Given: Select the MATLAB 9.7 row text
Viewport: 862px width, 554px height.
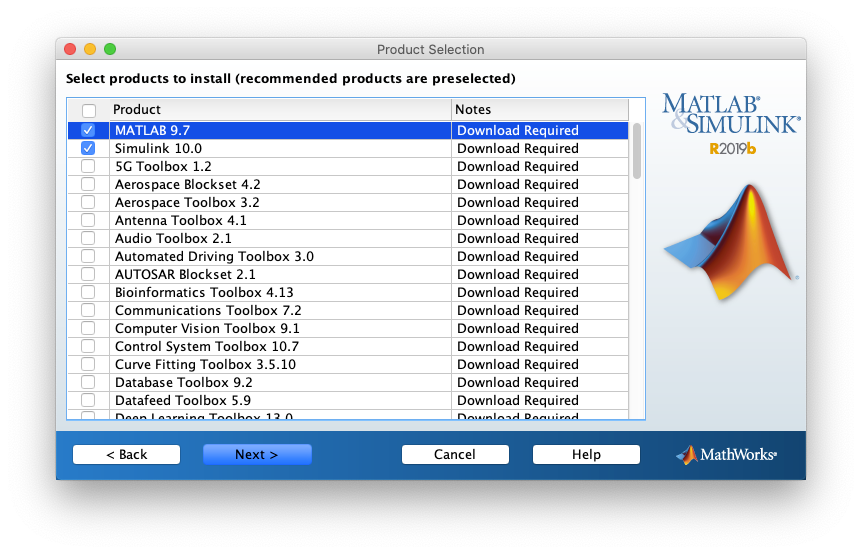Looking at the screenshot, I should [152, 130].
